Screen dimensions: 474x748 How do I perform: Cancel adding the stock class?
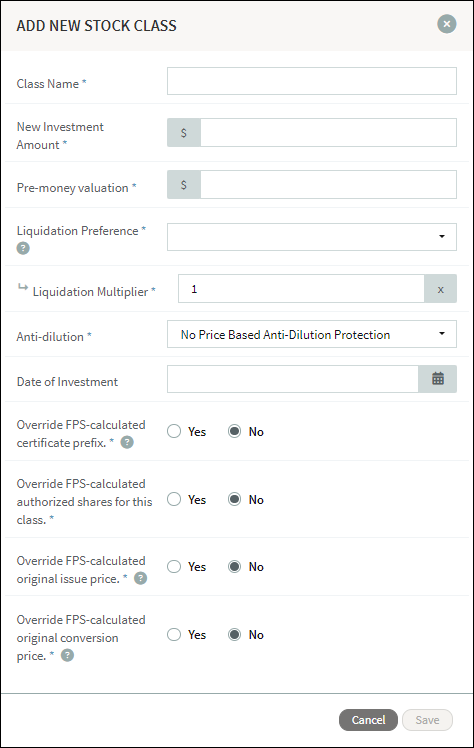(368, 720)
